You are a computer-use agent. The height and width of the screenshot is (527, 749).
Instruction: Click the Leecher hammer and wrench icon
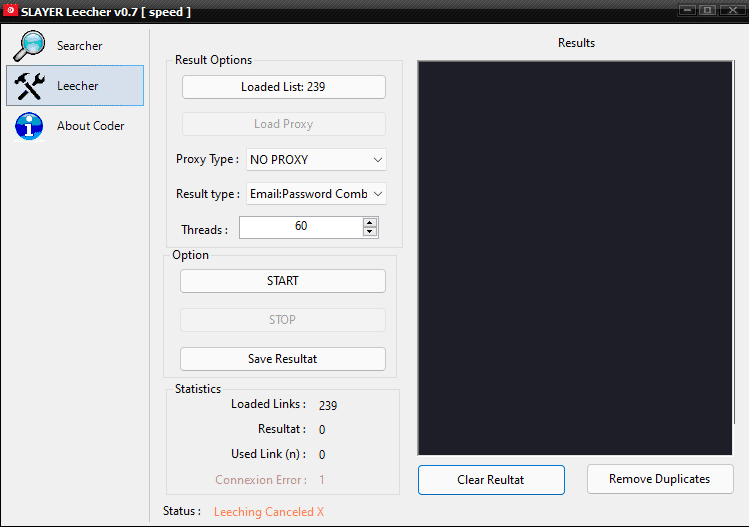(x=30, y=86)
